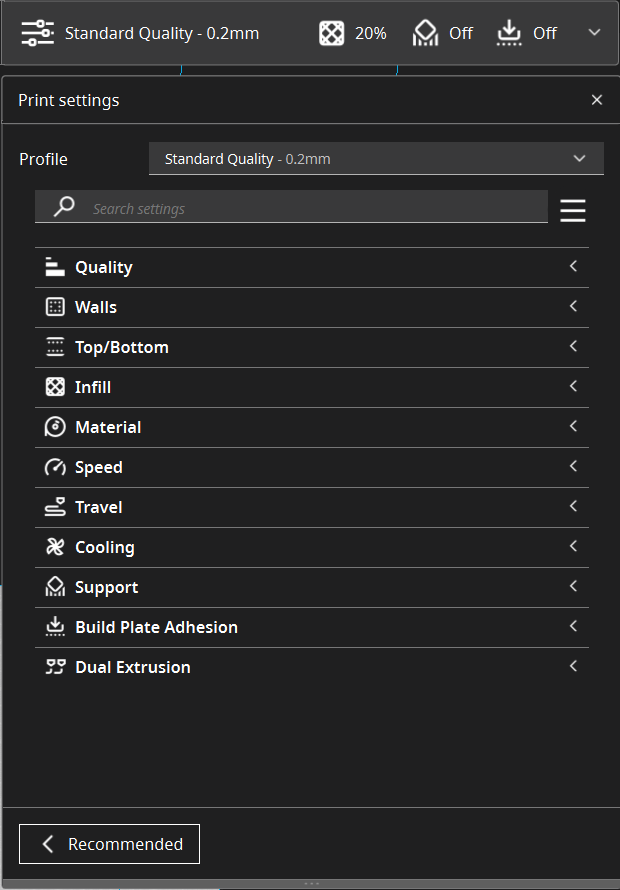The image size is (620, 890).
Task: Expand the Travel section chevron
Action: click(573, 506)
